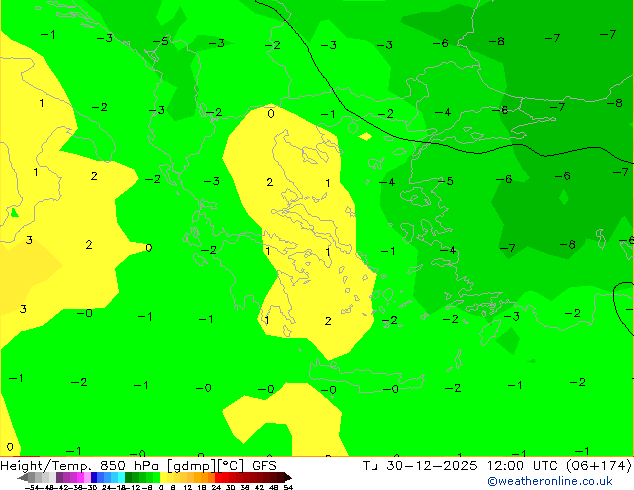Click the '30-12-2025' forecast date
This screenshot has height=490, width=634.
(431, 466)
